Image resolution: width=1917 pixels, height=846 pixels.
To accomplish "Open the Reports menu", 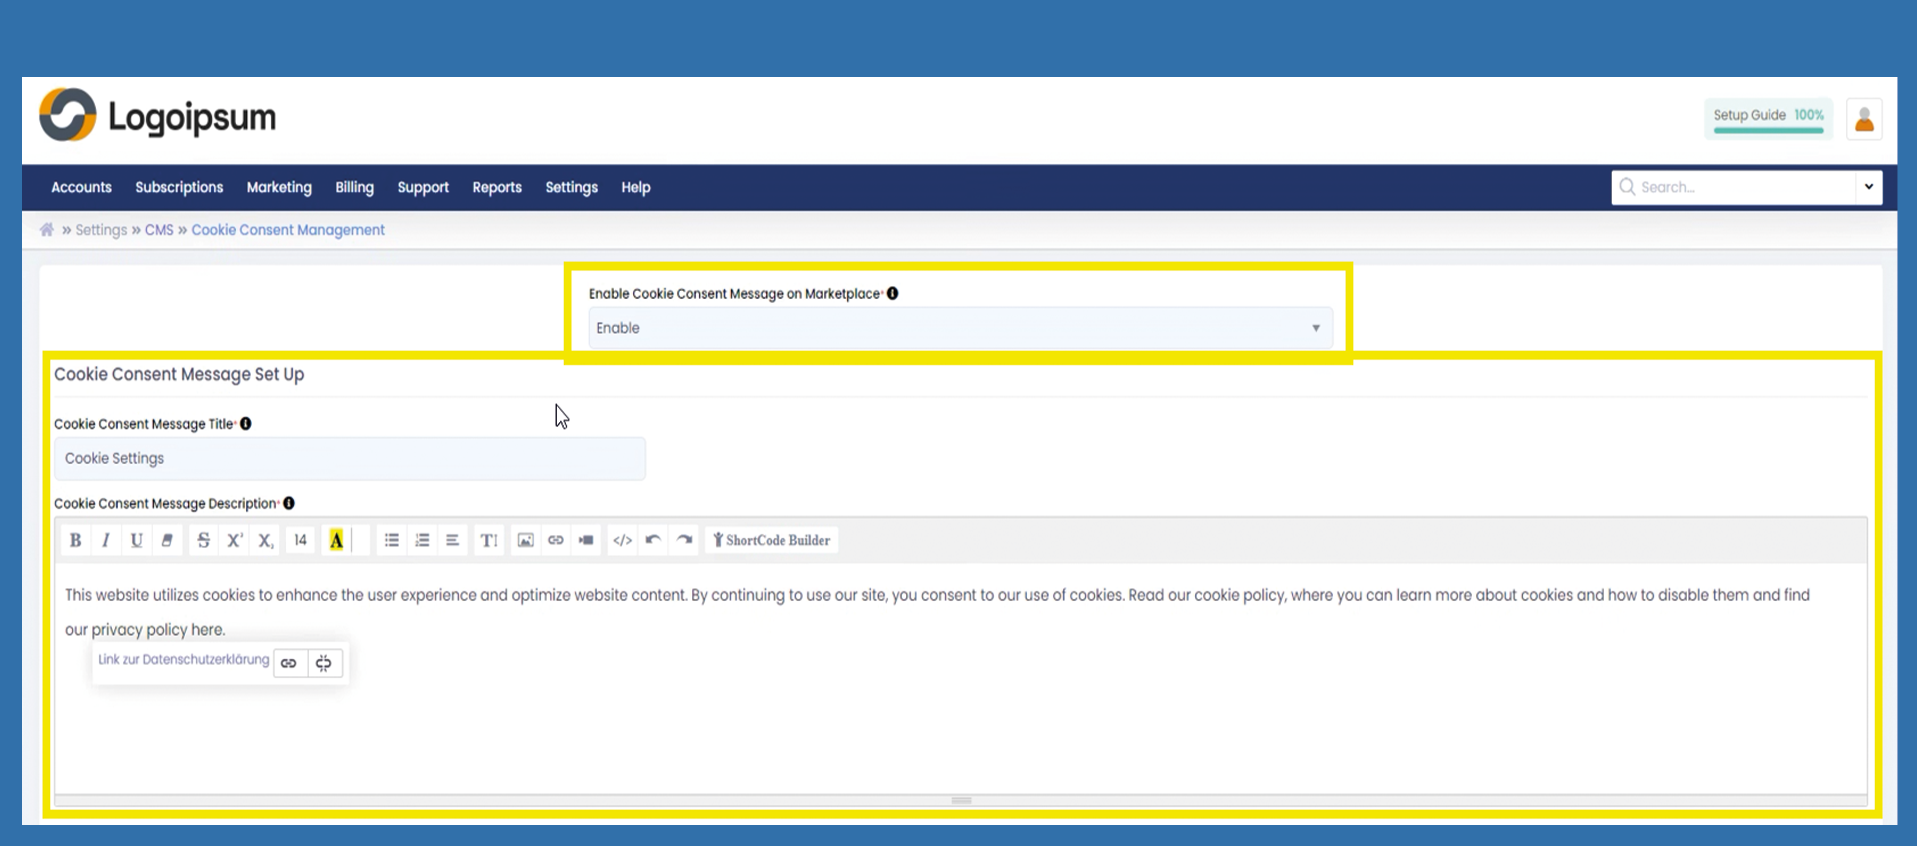I will [x=497, y=187].
